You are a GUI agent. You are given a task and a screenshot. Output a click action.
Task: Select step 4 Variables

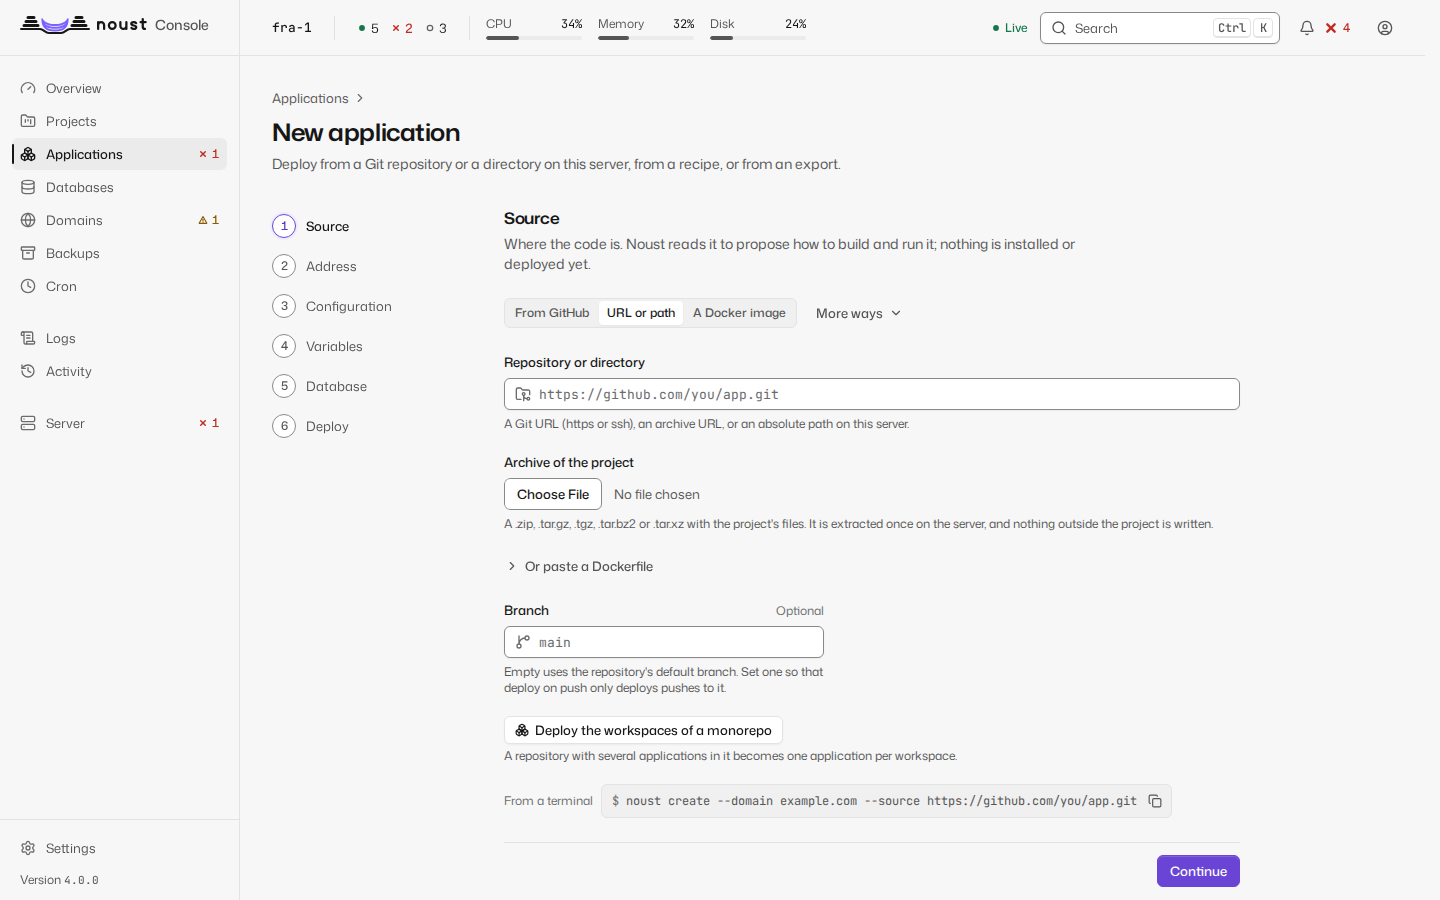(318, 346)
